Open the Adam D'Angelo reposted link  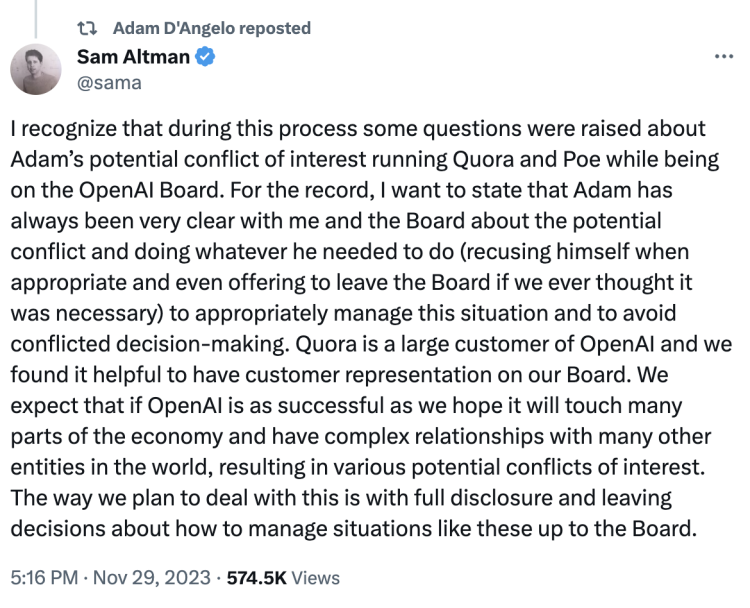211,28
